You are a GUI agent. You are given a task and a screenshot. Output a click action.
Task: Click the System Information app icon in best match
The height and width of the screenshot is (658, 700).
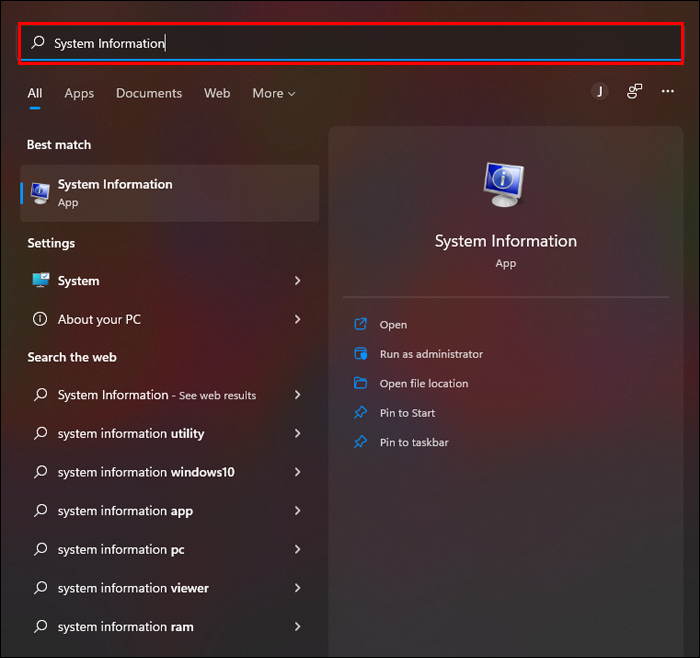coord(40,193)
